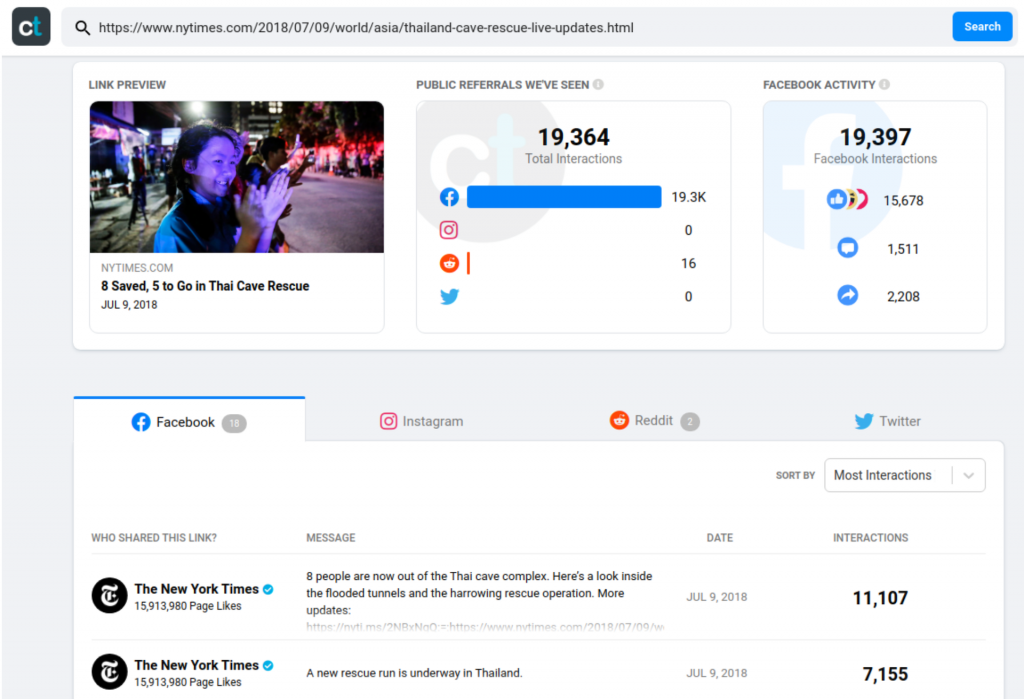
Task: Switch to the Instagram tab
Action: coord(422,421)
